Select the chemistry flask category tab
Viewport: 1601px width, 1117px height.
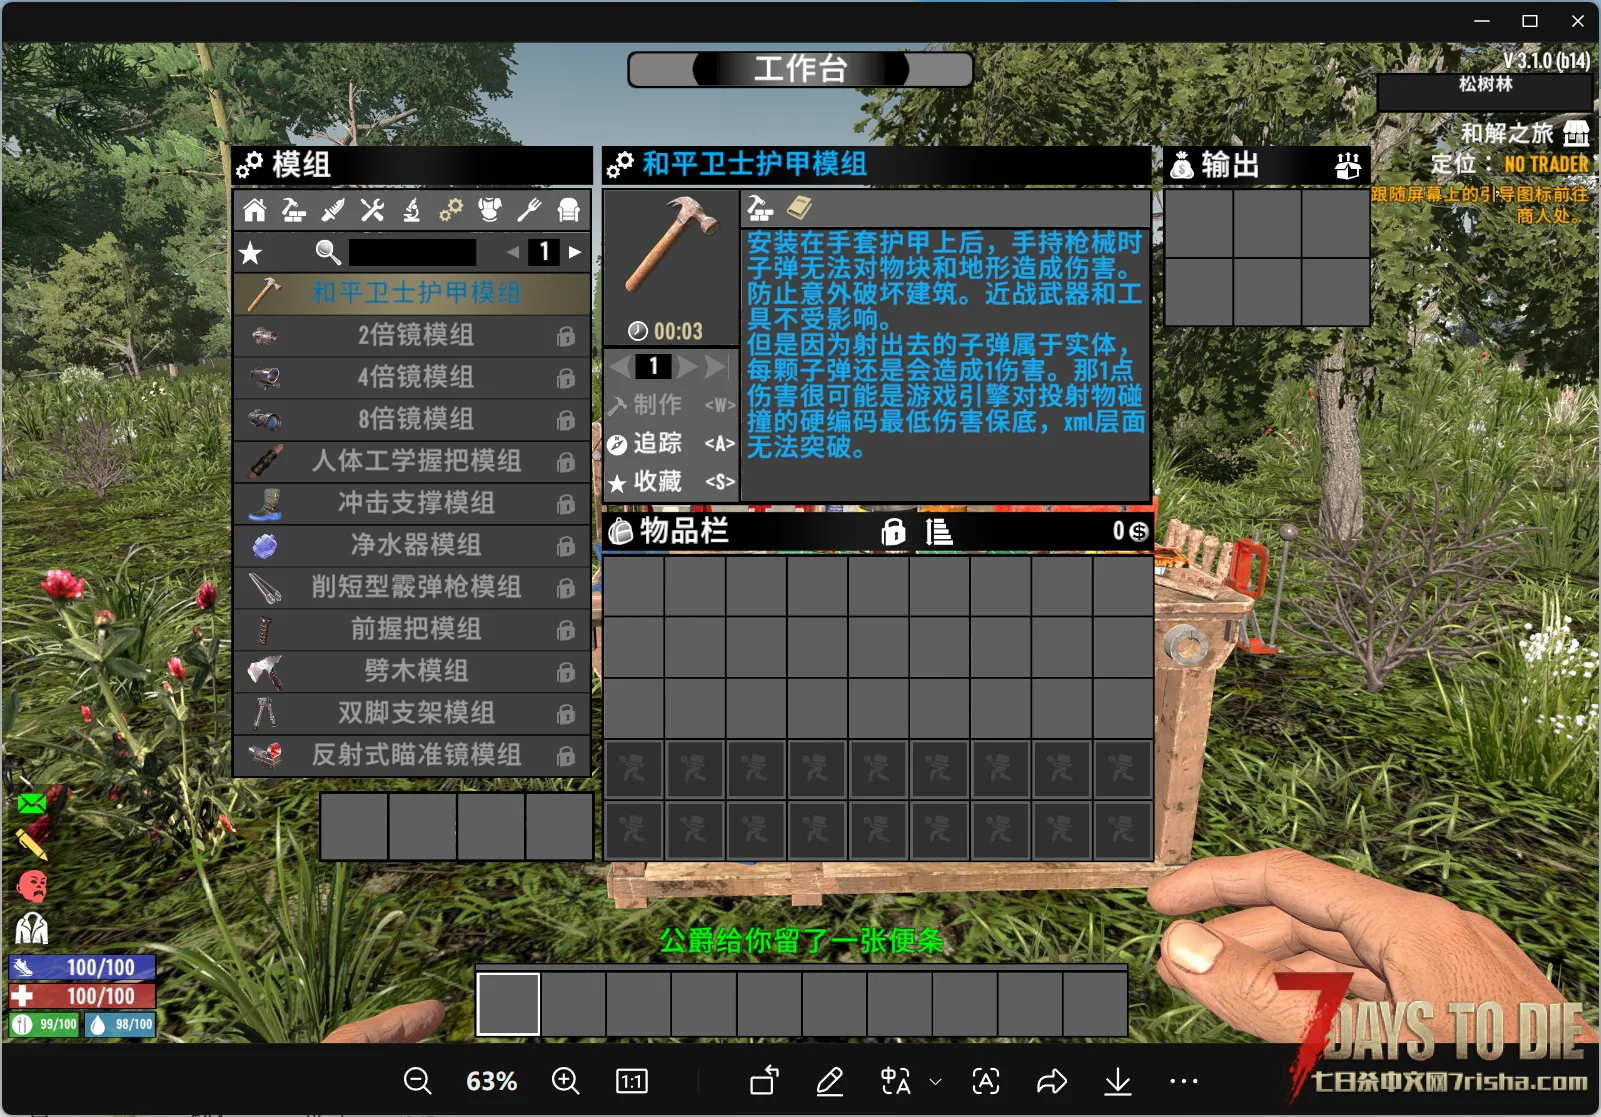coord(411,210)
